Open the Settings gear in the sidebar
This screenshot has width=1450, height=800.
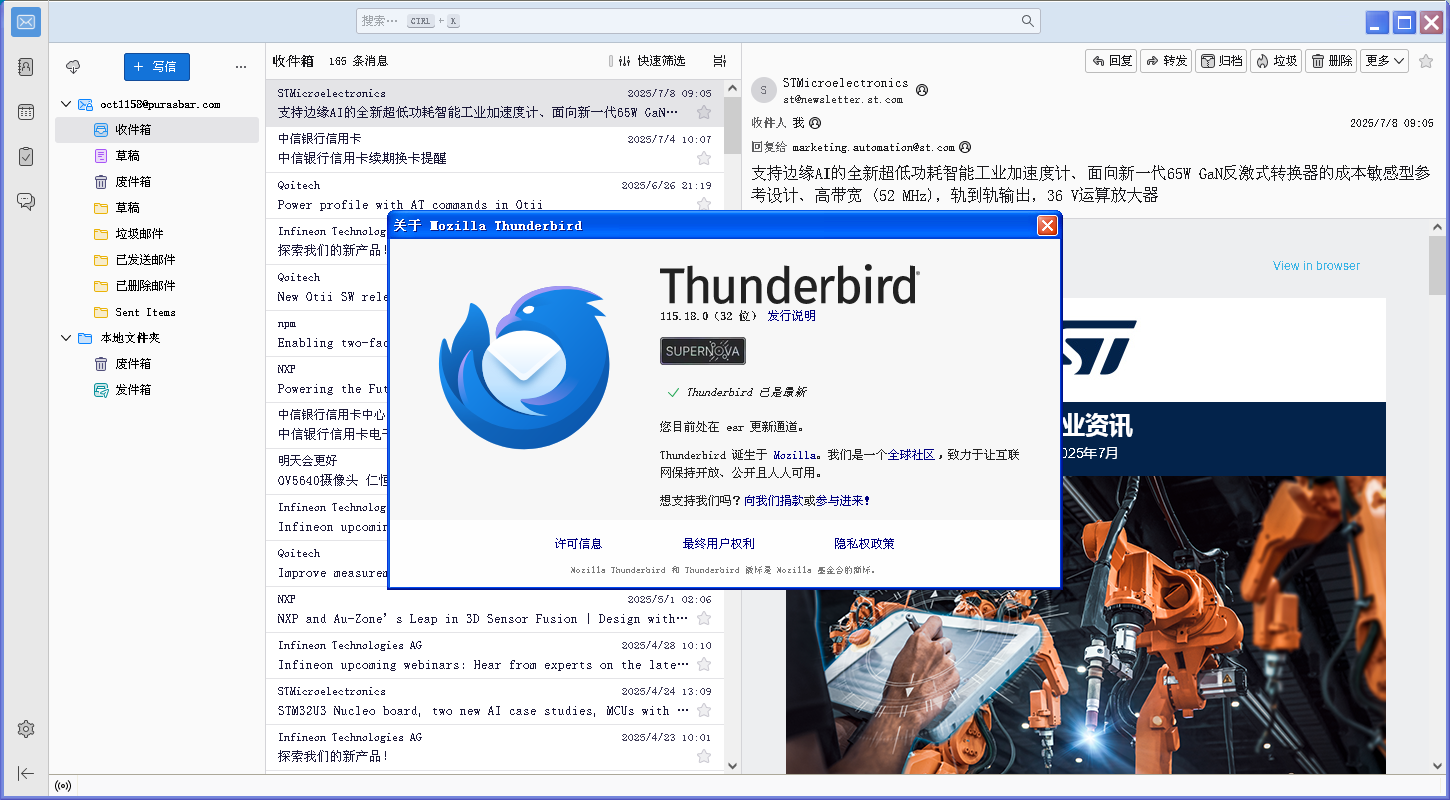tap(26, 729)
